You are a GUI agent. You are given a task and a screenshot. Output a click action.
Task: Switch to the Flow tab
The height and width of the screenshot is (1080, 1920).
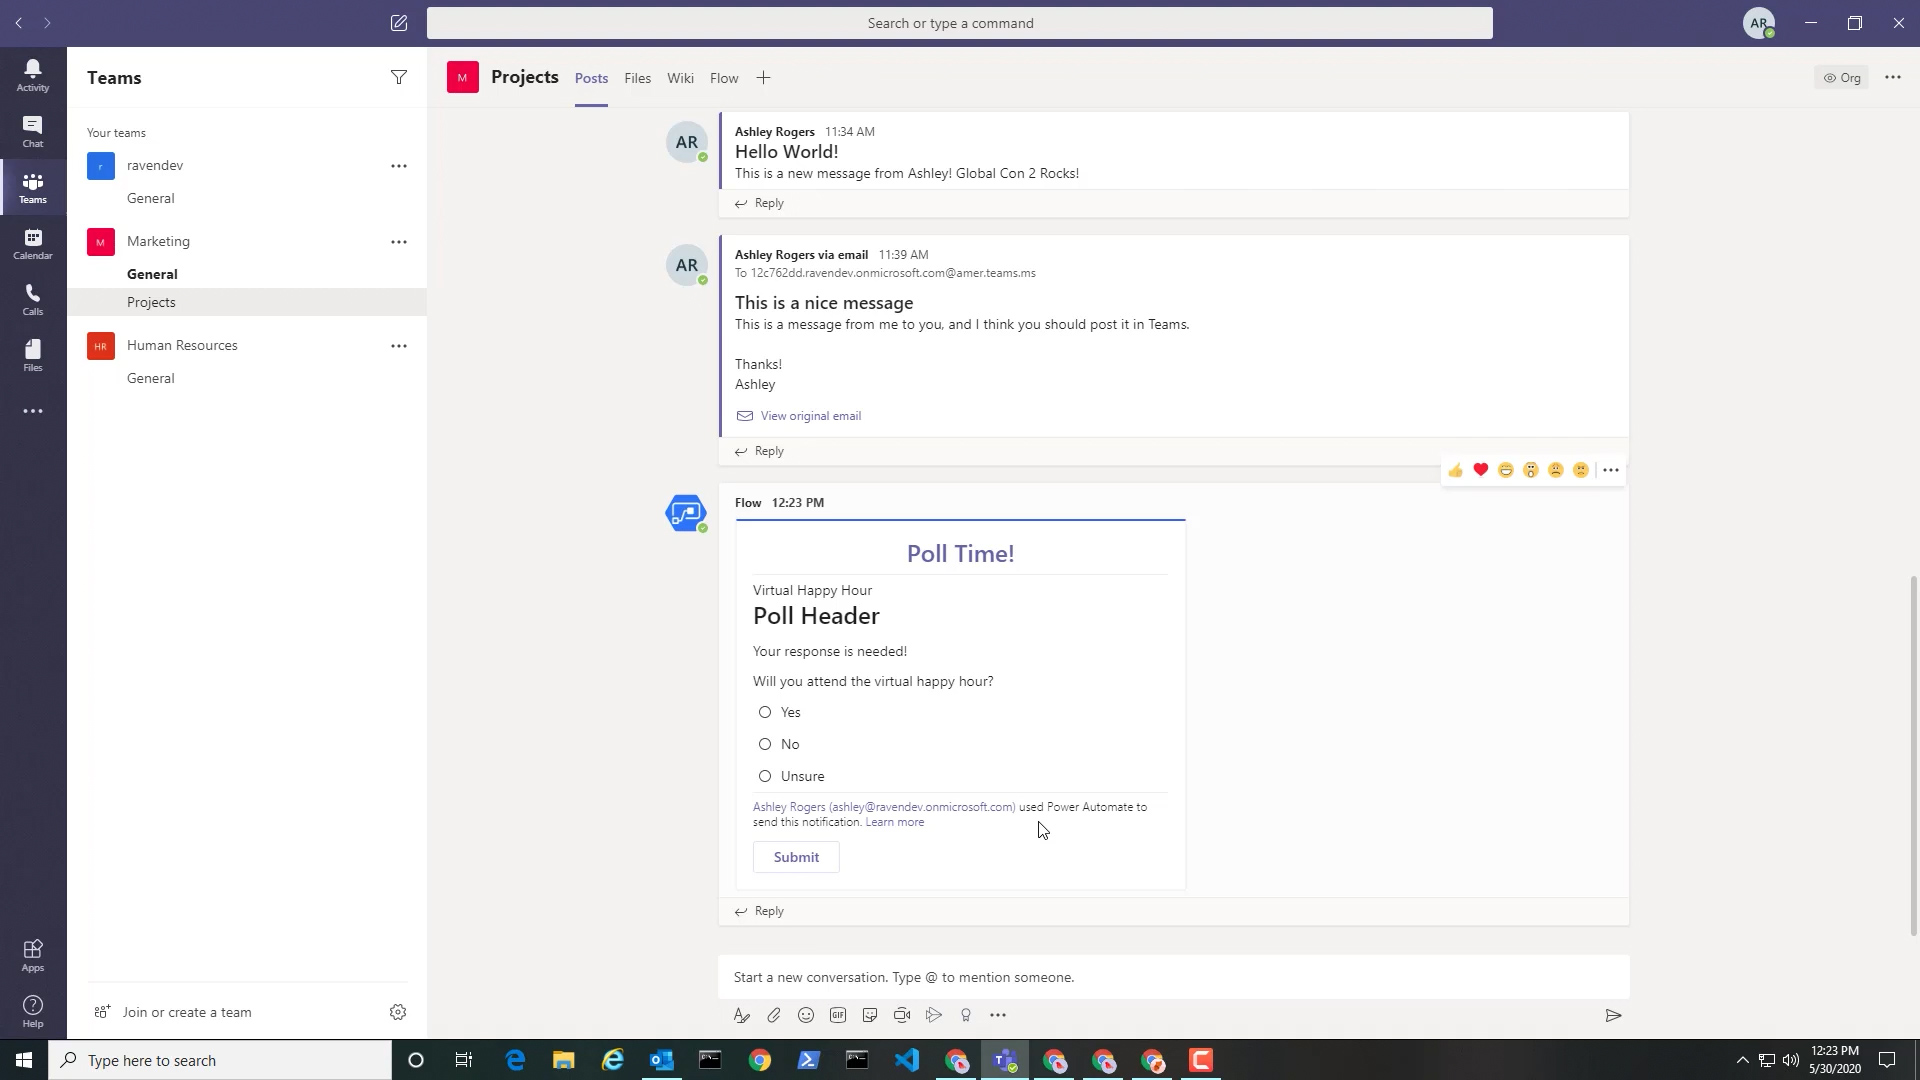(x=724, y=78)
